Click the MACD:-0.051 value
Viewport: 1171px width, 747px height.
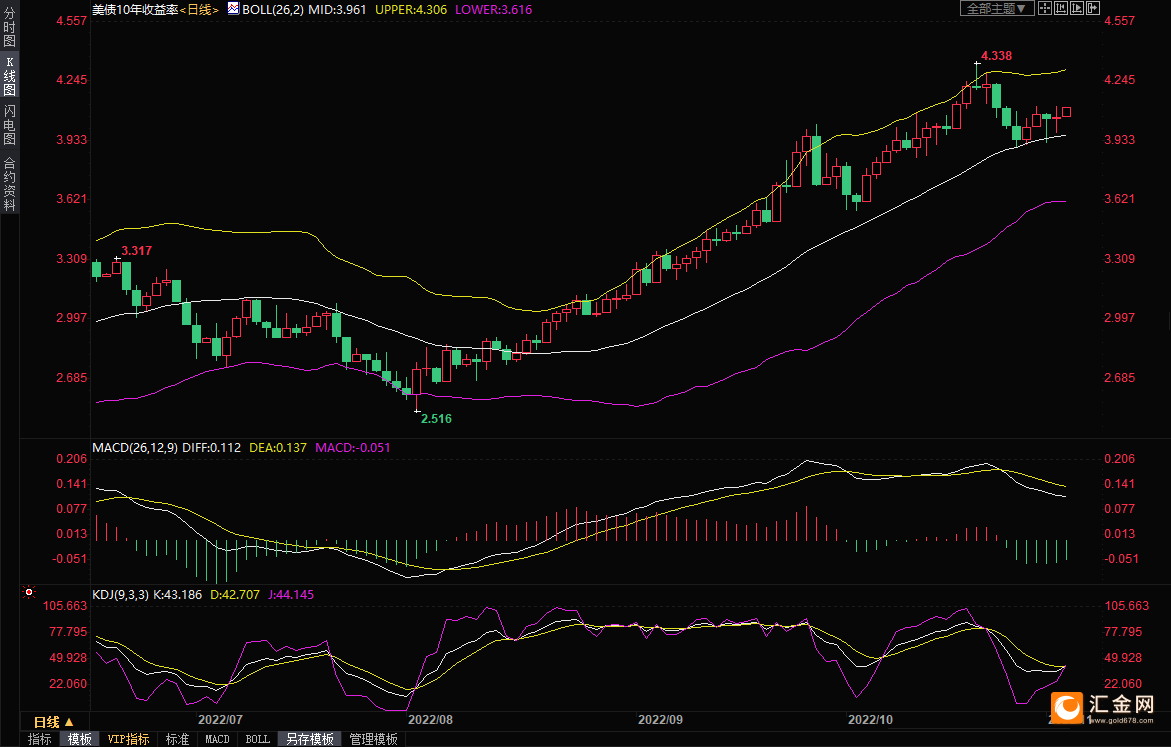tap(352, 447)
